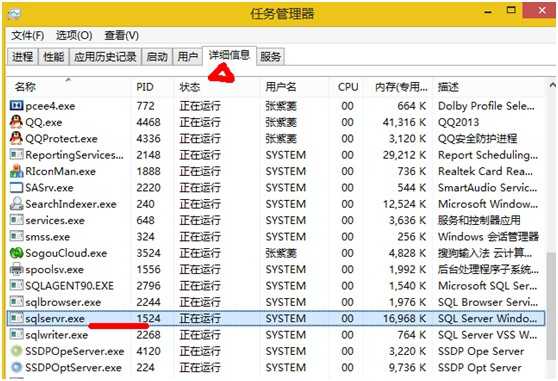This screenshot has height=381, width=558.
Task: Sort by the 内存(专用 column header
Action: tap(398, 86)
